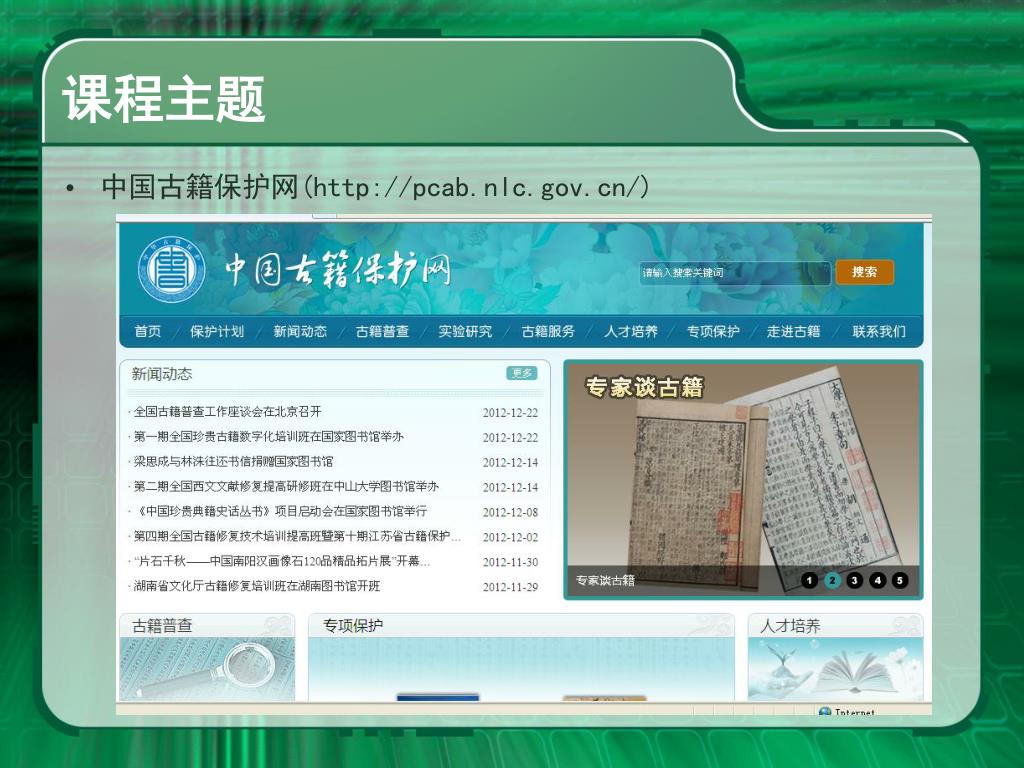
Task: Click the orange 搜索 button
Action: [864, 272]
